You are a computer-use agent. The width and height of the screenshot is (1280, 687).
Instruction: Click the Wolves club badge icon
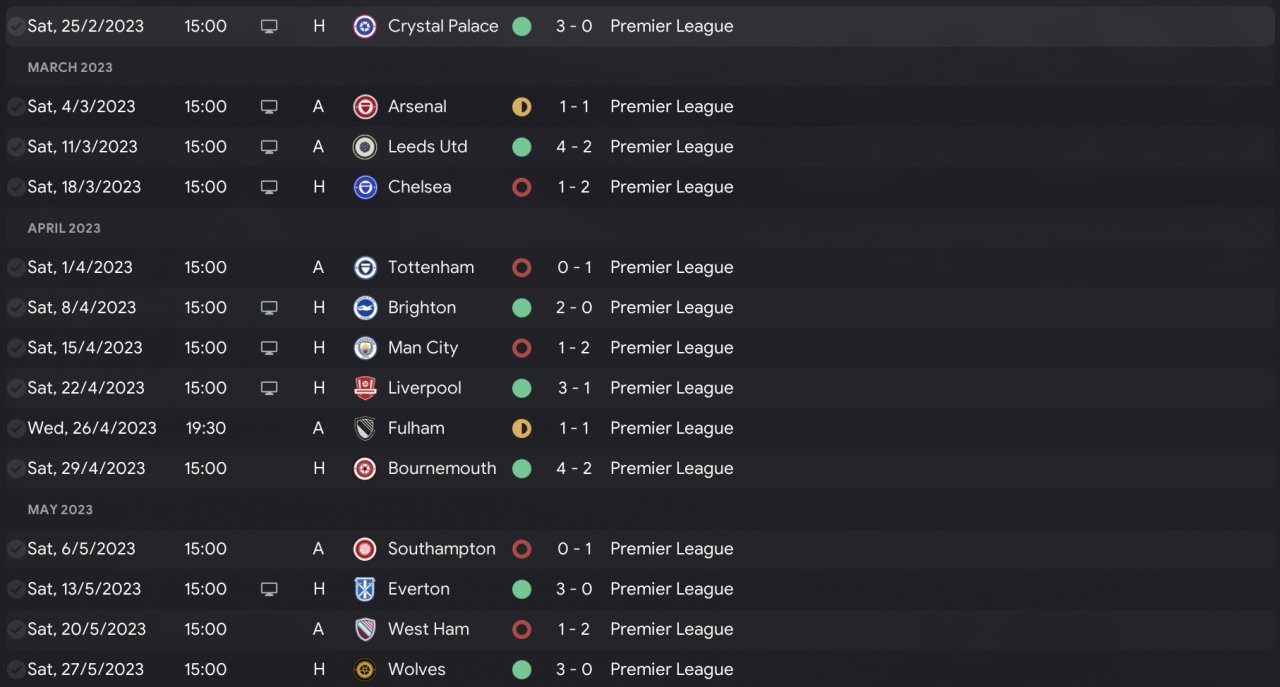[x=365, y=669]
